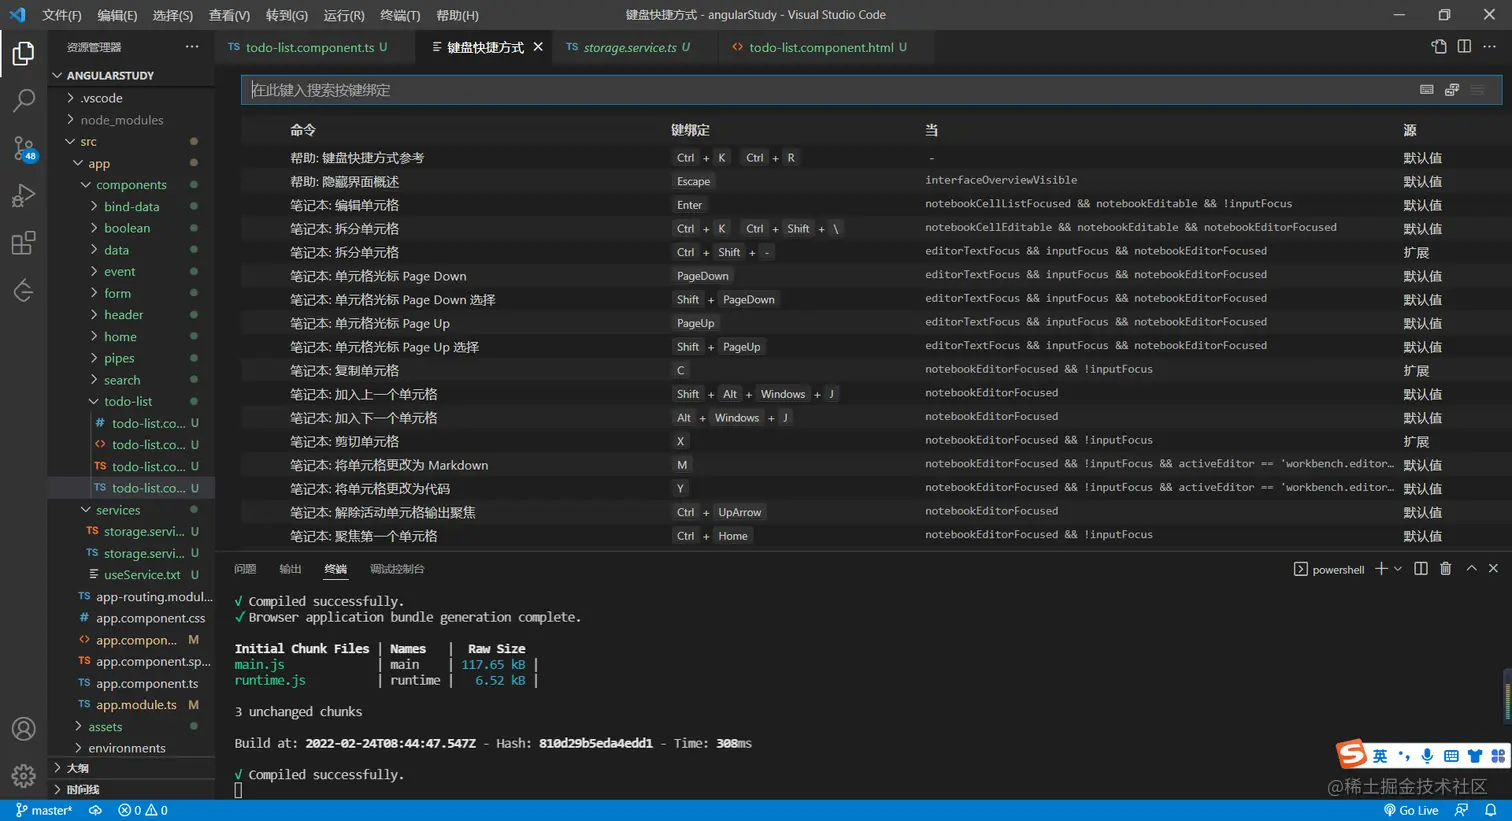Open the Run and Debug view
Image resolution: width=1512 pixels, height=821 pixels.
coord(23,196)
